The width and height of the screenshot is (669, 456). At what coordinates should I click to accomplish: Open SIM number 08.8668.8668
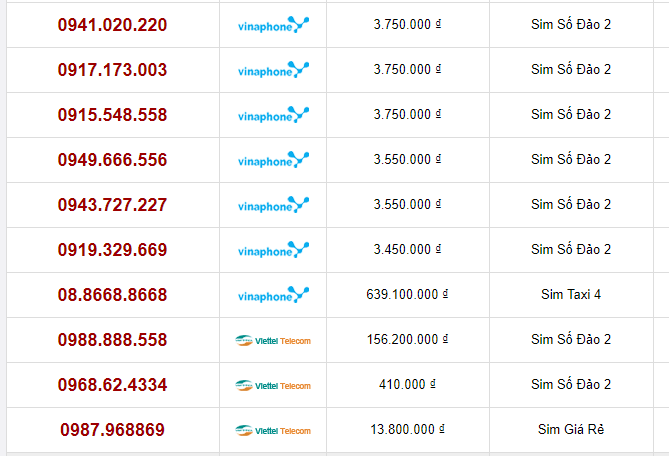[112, 295]
